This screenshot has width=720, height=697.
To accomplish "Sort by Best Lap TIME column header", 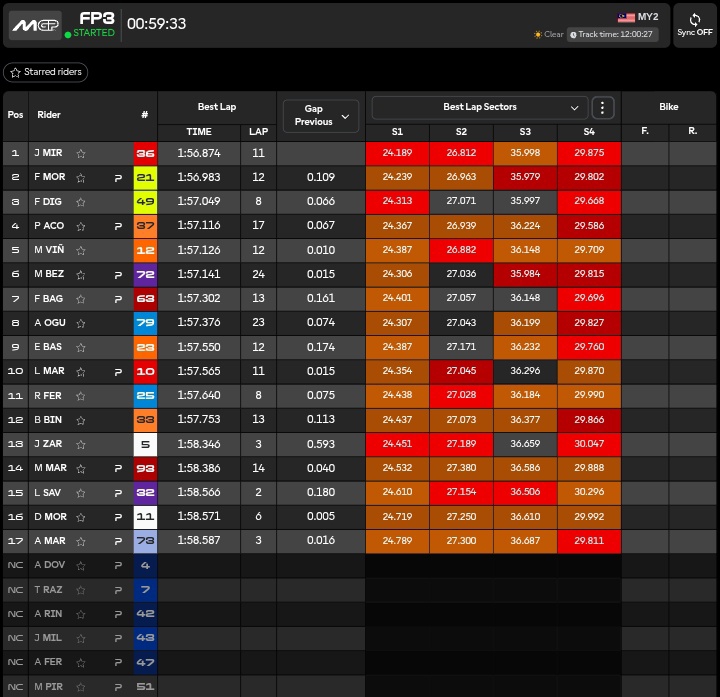I will 199,132.
